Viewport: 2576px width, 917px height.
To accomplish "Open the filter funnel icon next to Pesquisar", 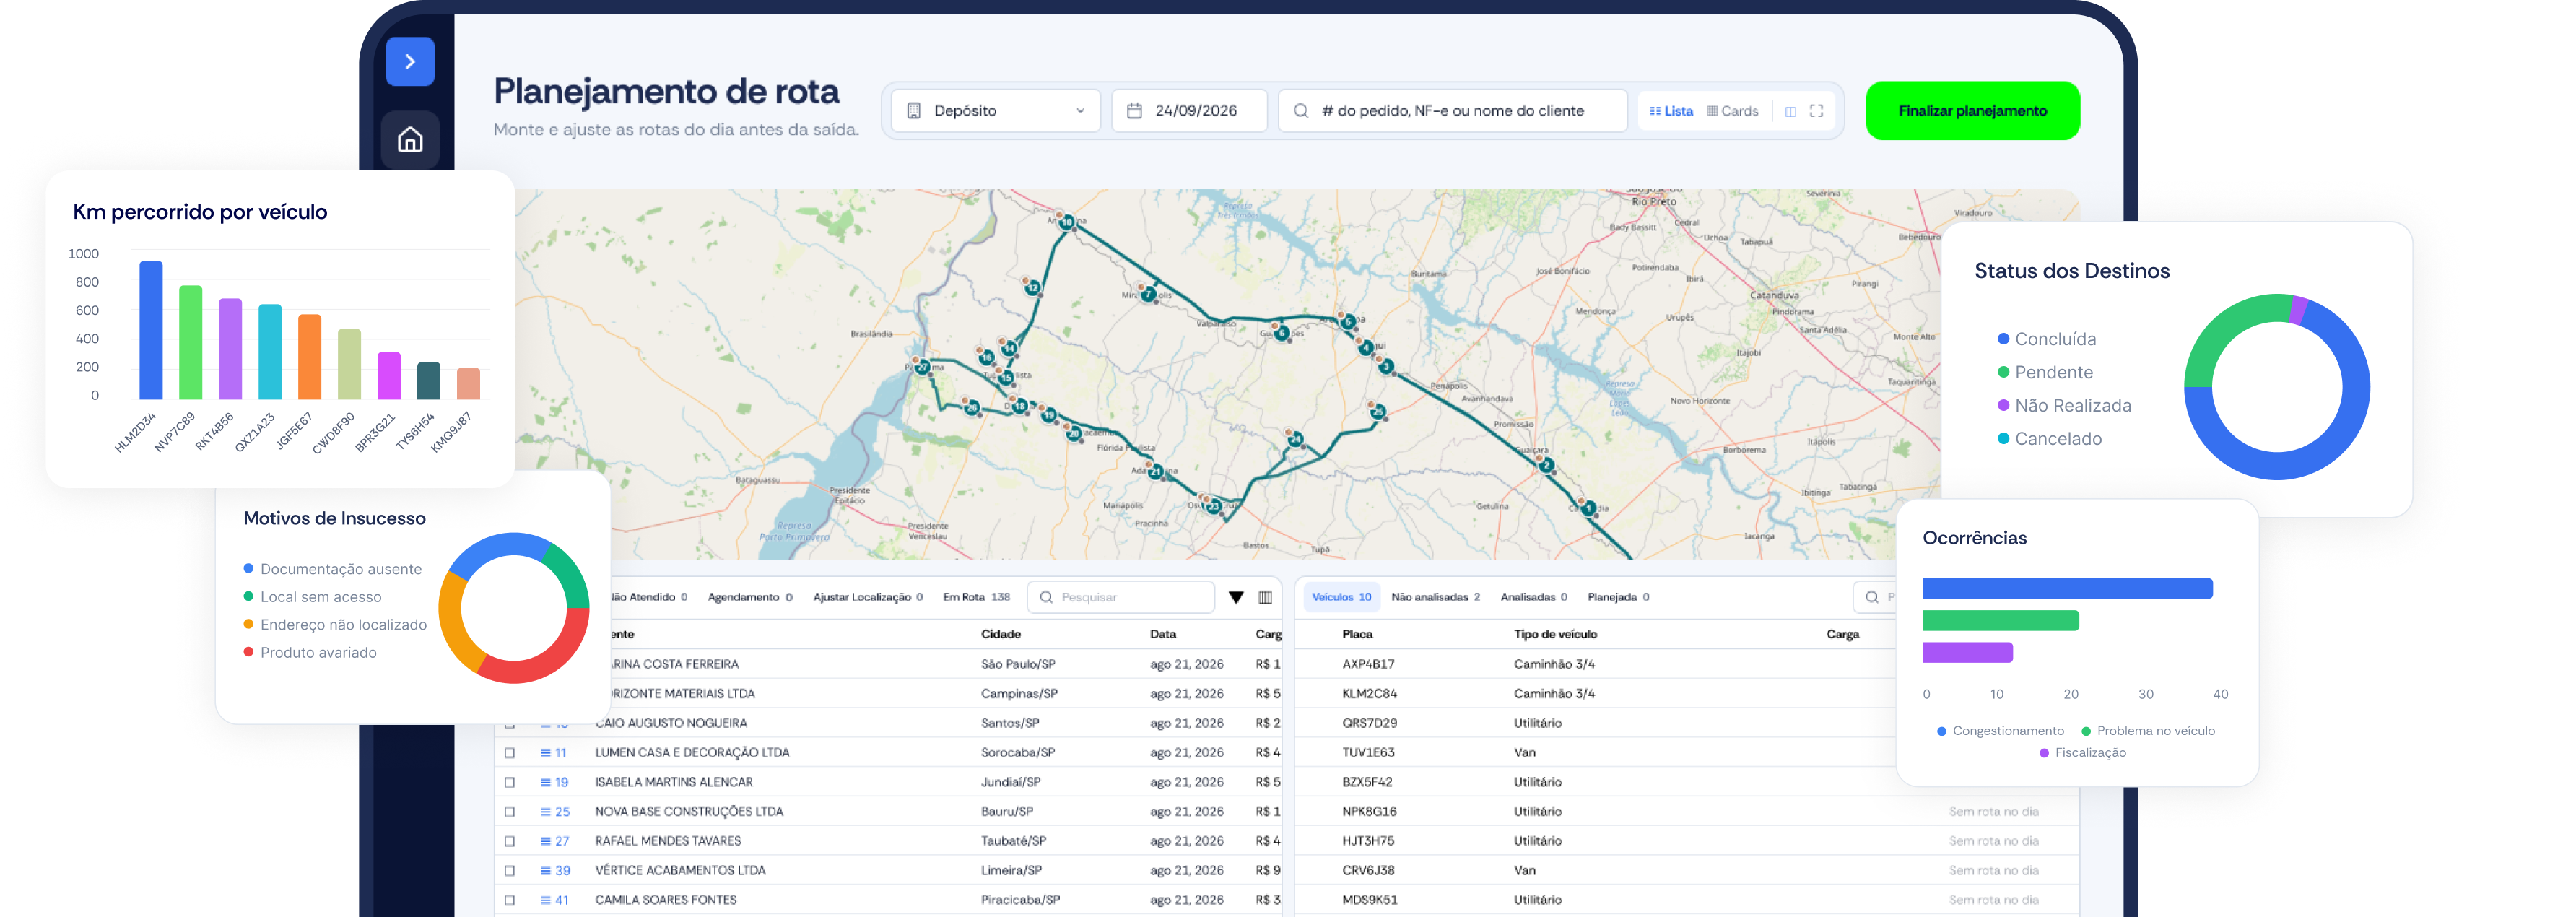I will (1236, 597).
